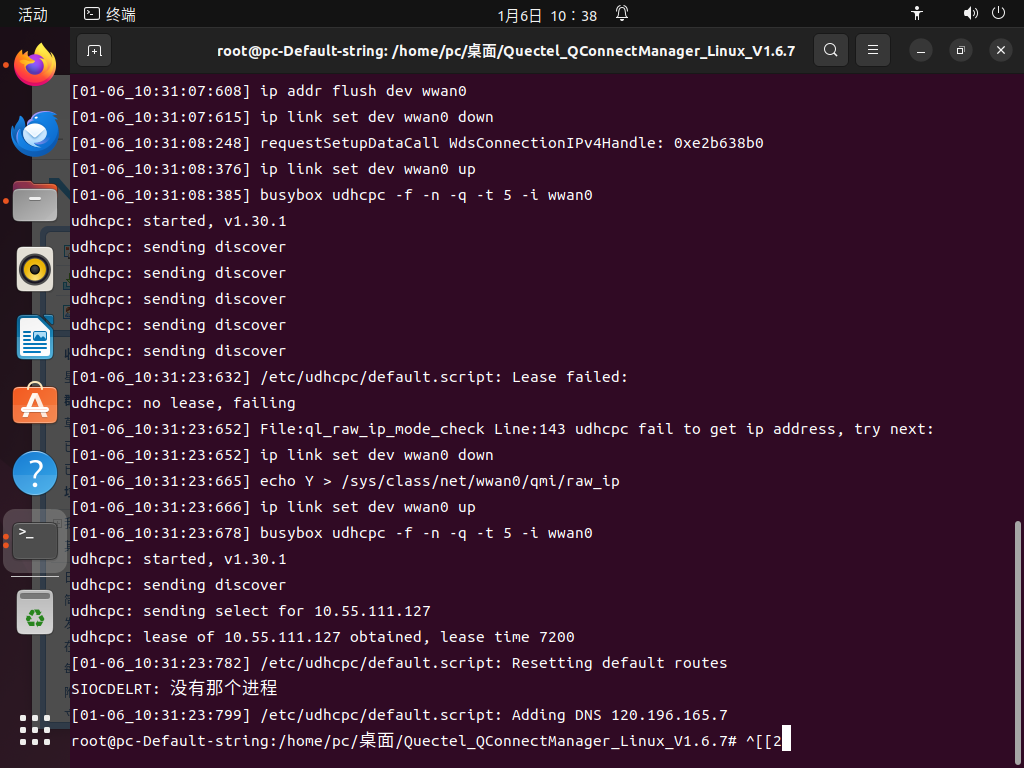Open the 终端 app menu in top bar
This screenshot has height=768, width=1024.
(110, 14)
